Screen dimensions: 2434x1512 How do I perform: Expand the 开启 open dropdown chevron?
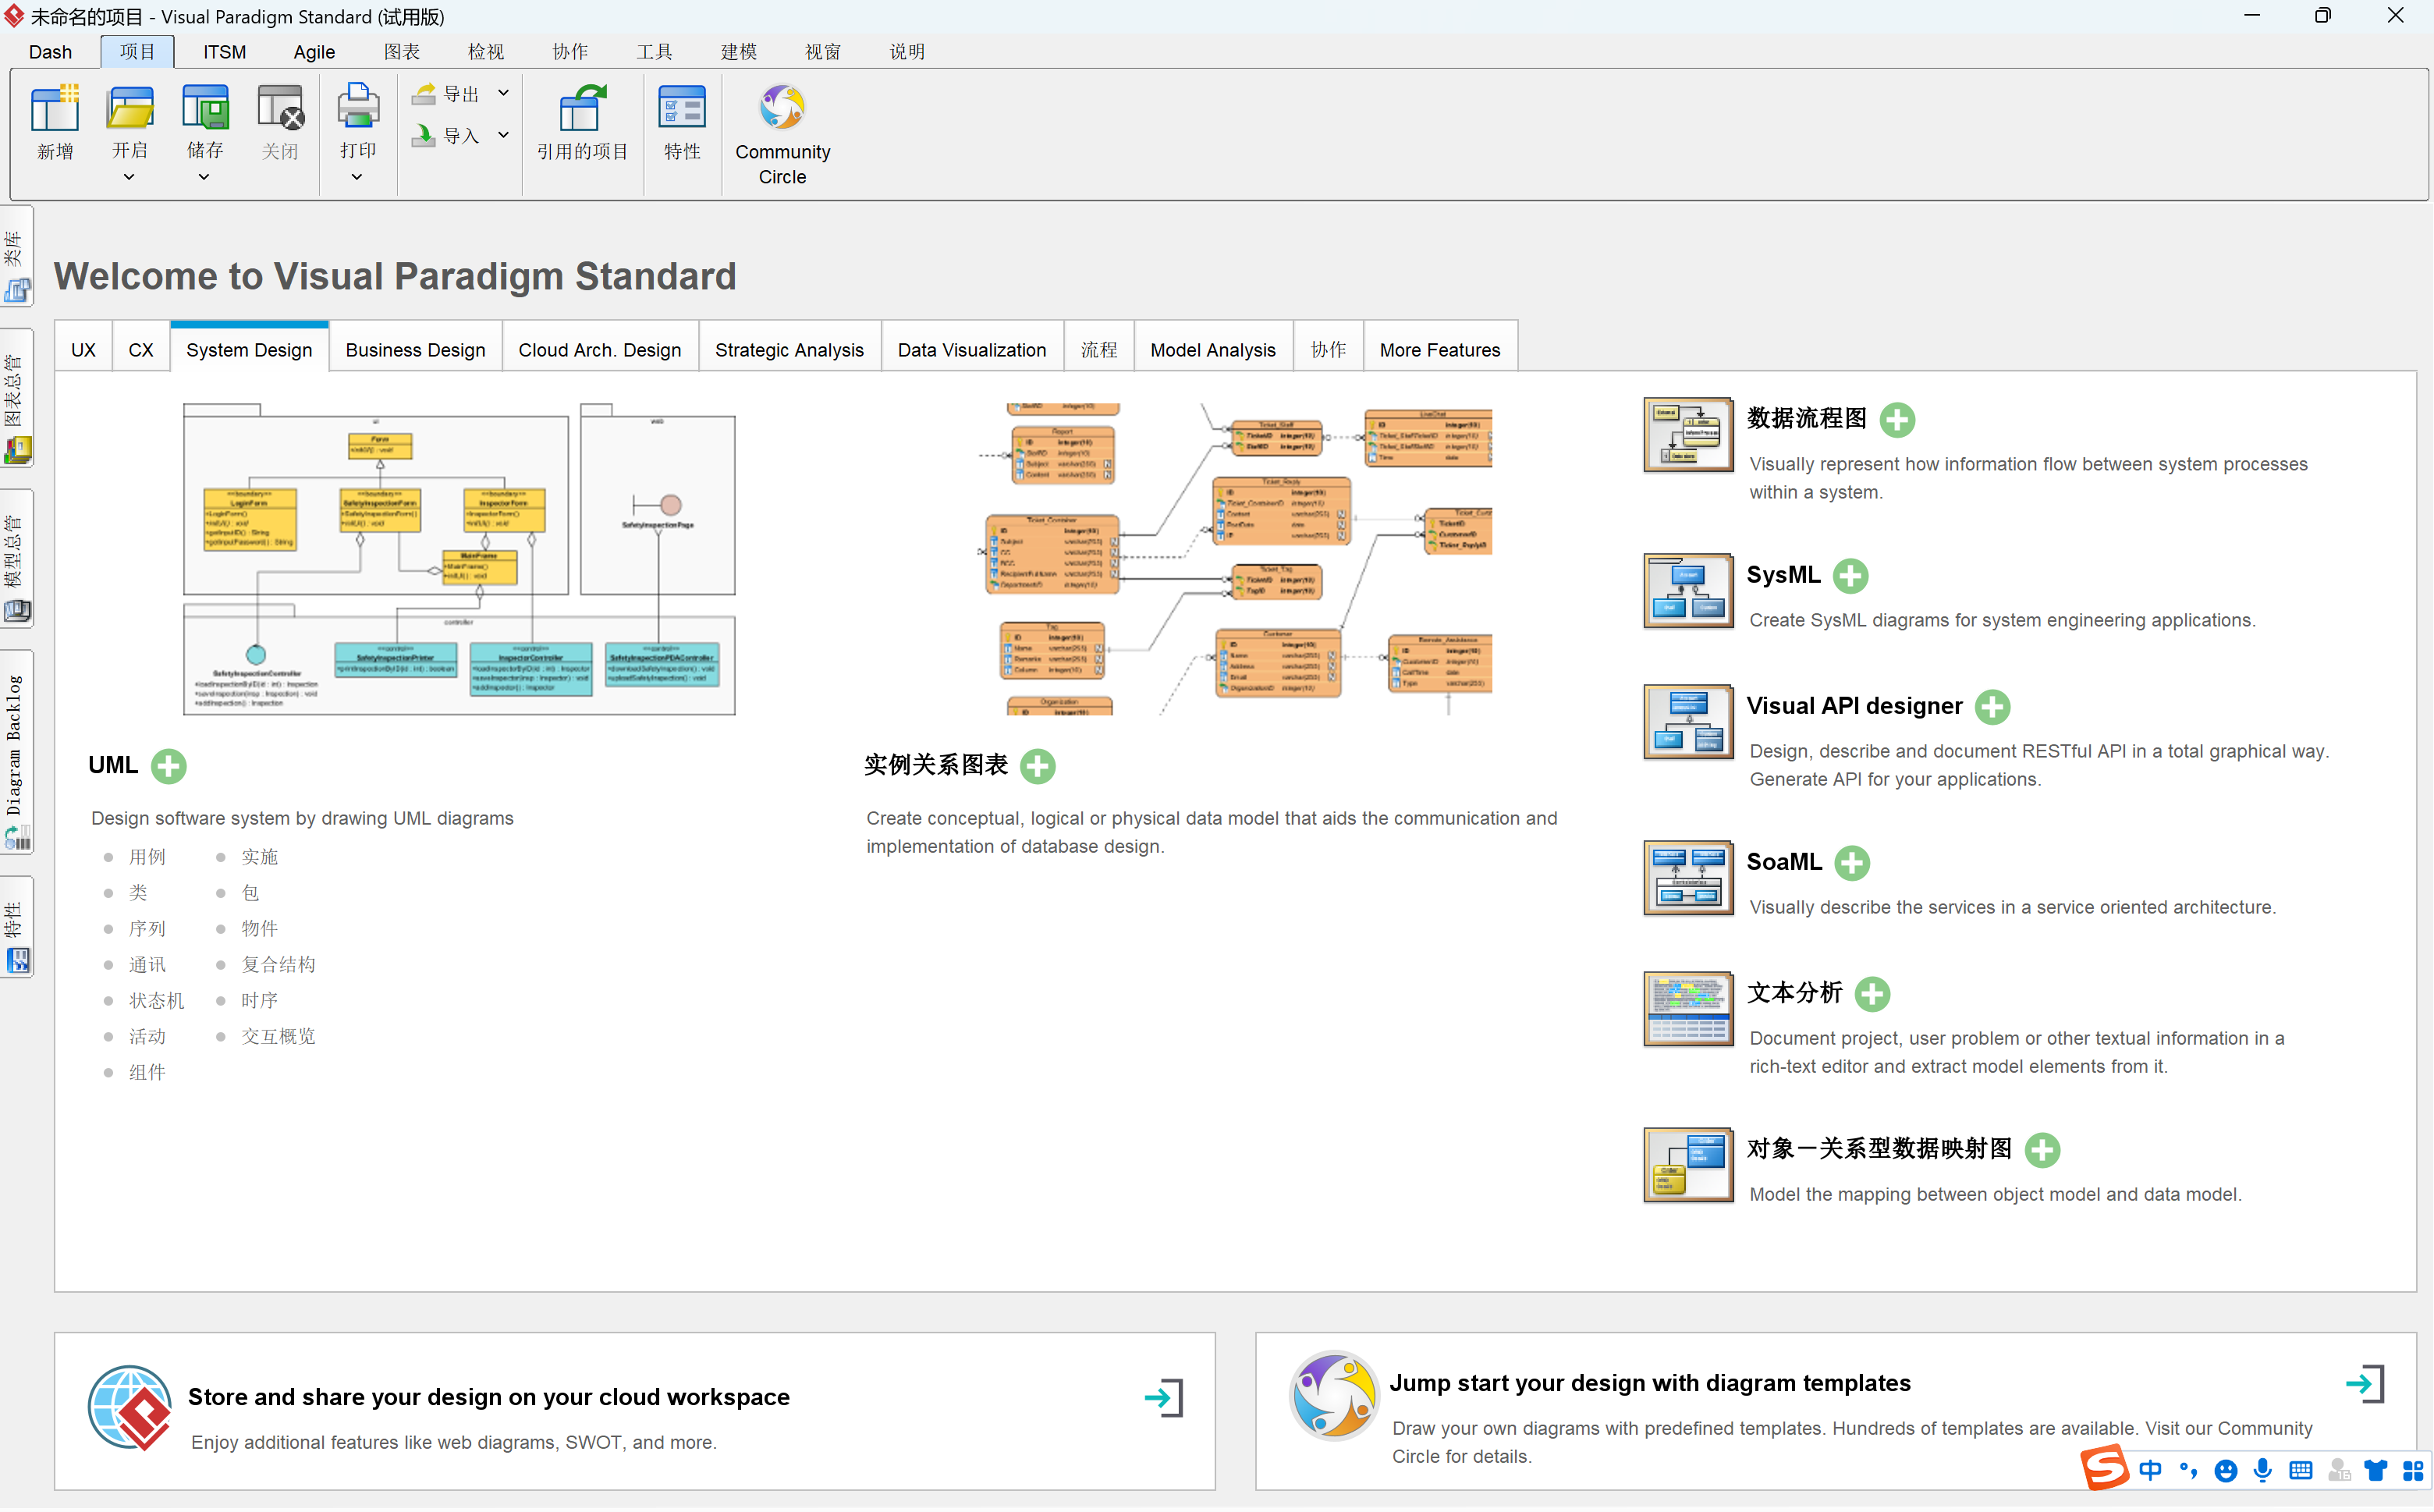point(129,177)
